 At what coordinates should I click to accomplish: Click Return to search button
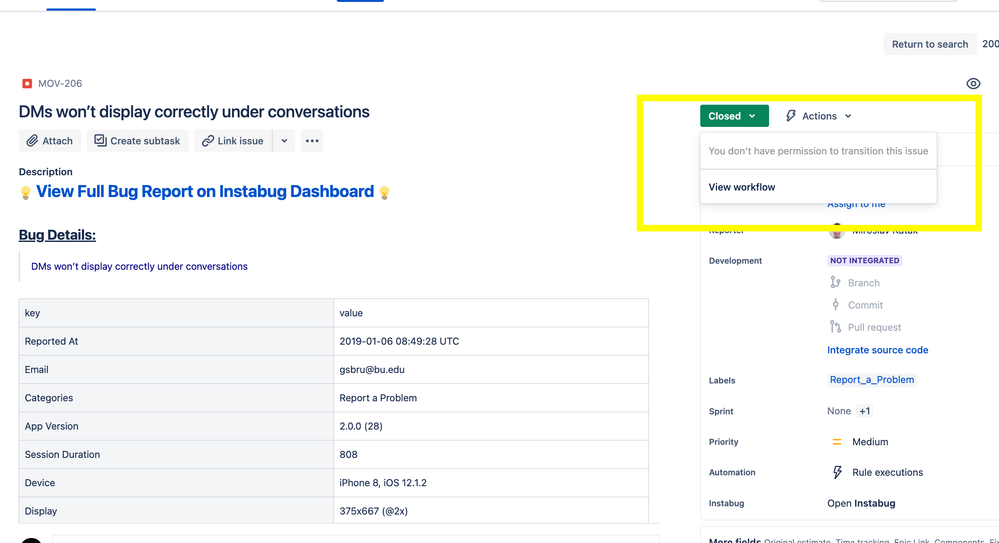(930, 44)
